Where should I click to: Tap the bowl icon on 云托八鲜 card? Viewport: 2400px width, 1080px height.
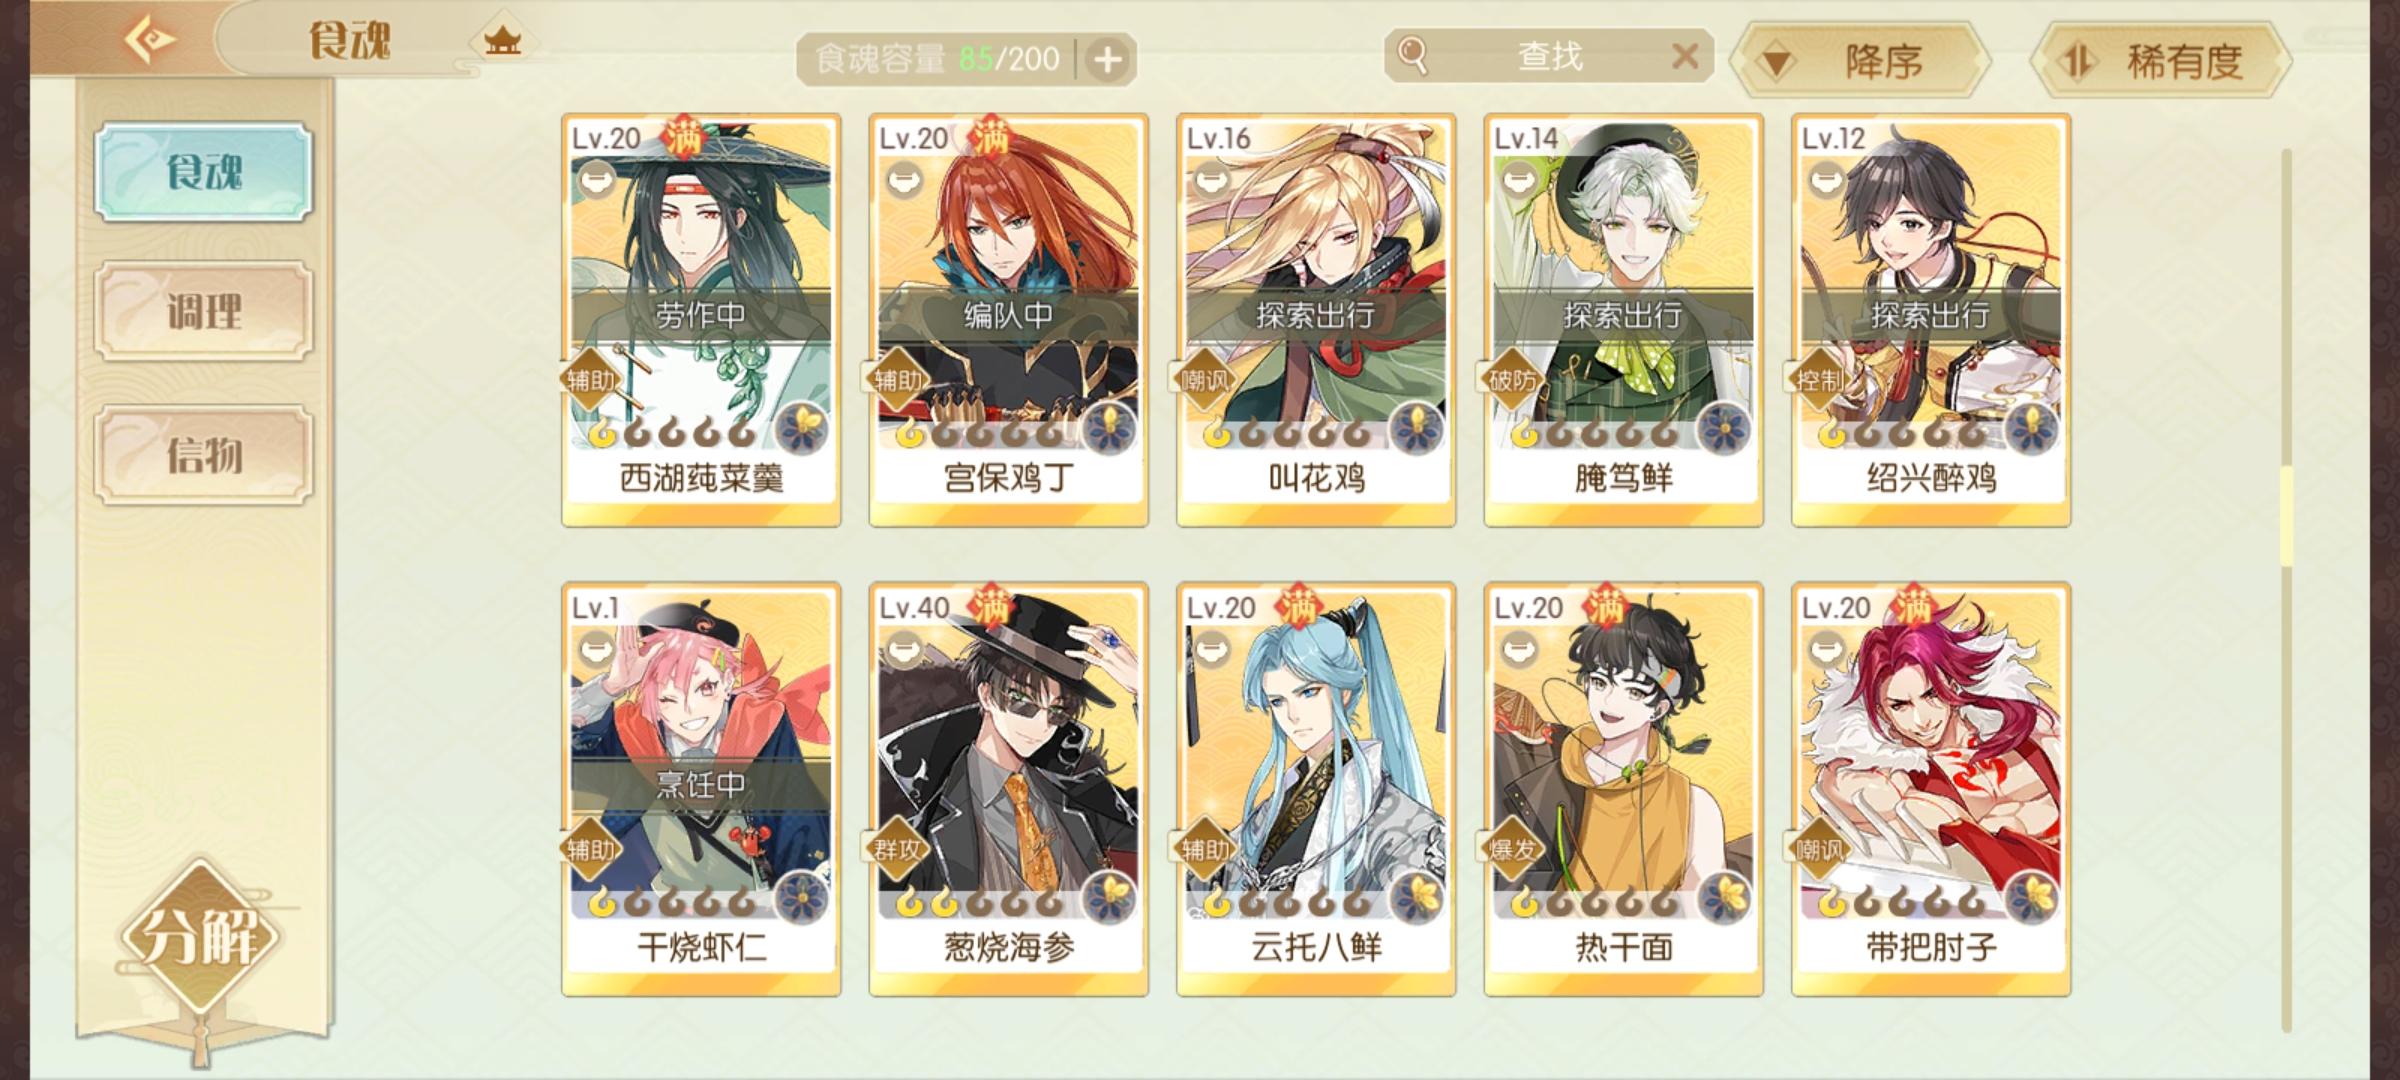[1211, 650]
